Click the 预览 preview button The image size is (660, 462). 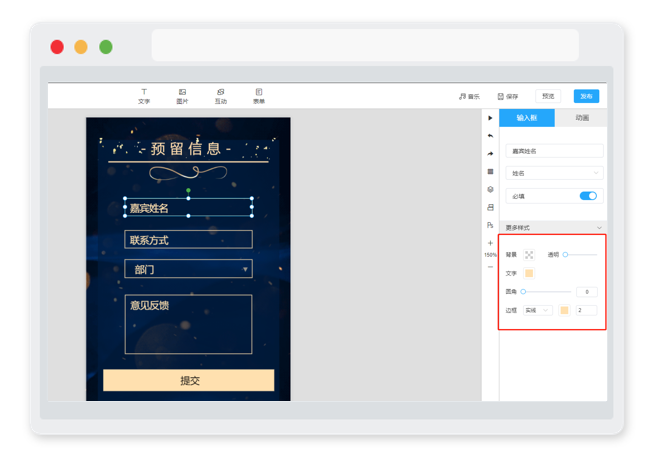pos(548,96)
